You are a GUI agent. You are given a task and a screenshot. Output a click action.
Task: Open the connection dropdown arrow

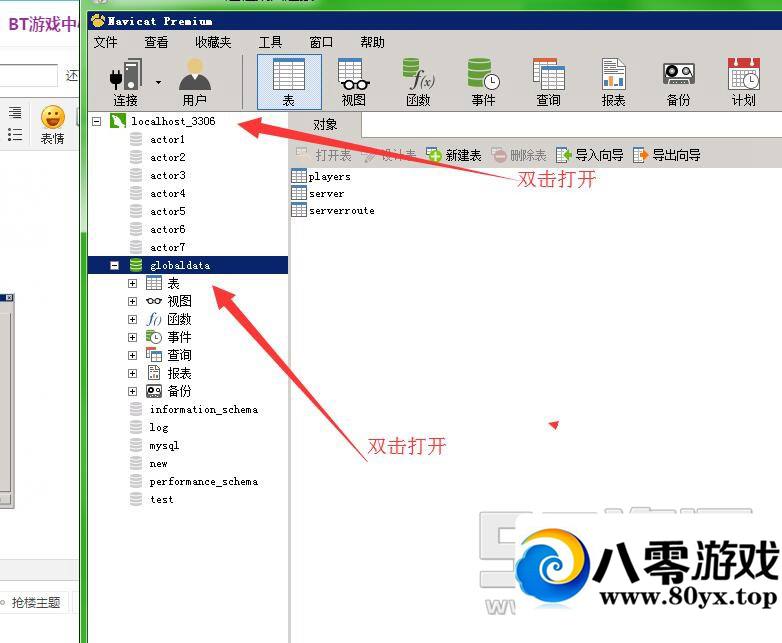click(x=159, y=82)
